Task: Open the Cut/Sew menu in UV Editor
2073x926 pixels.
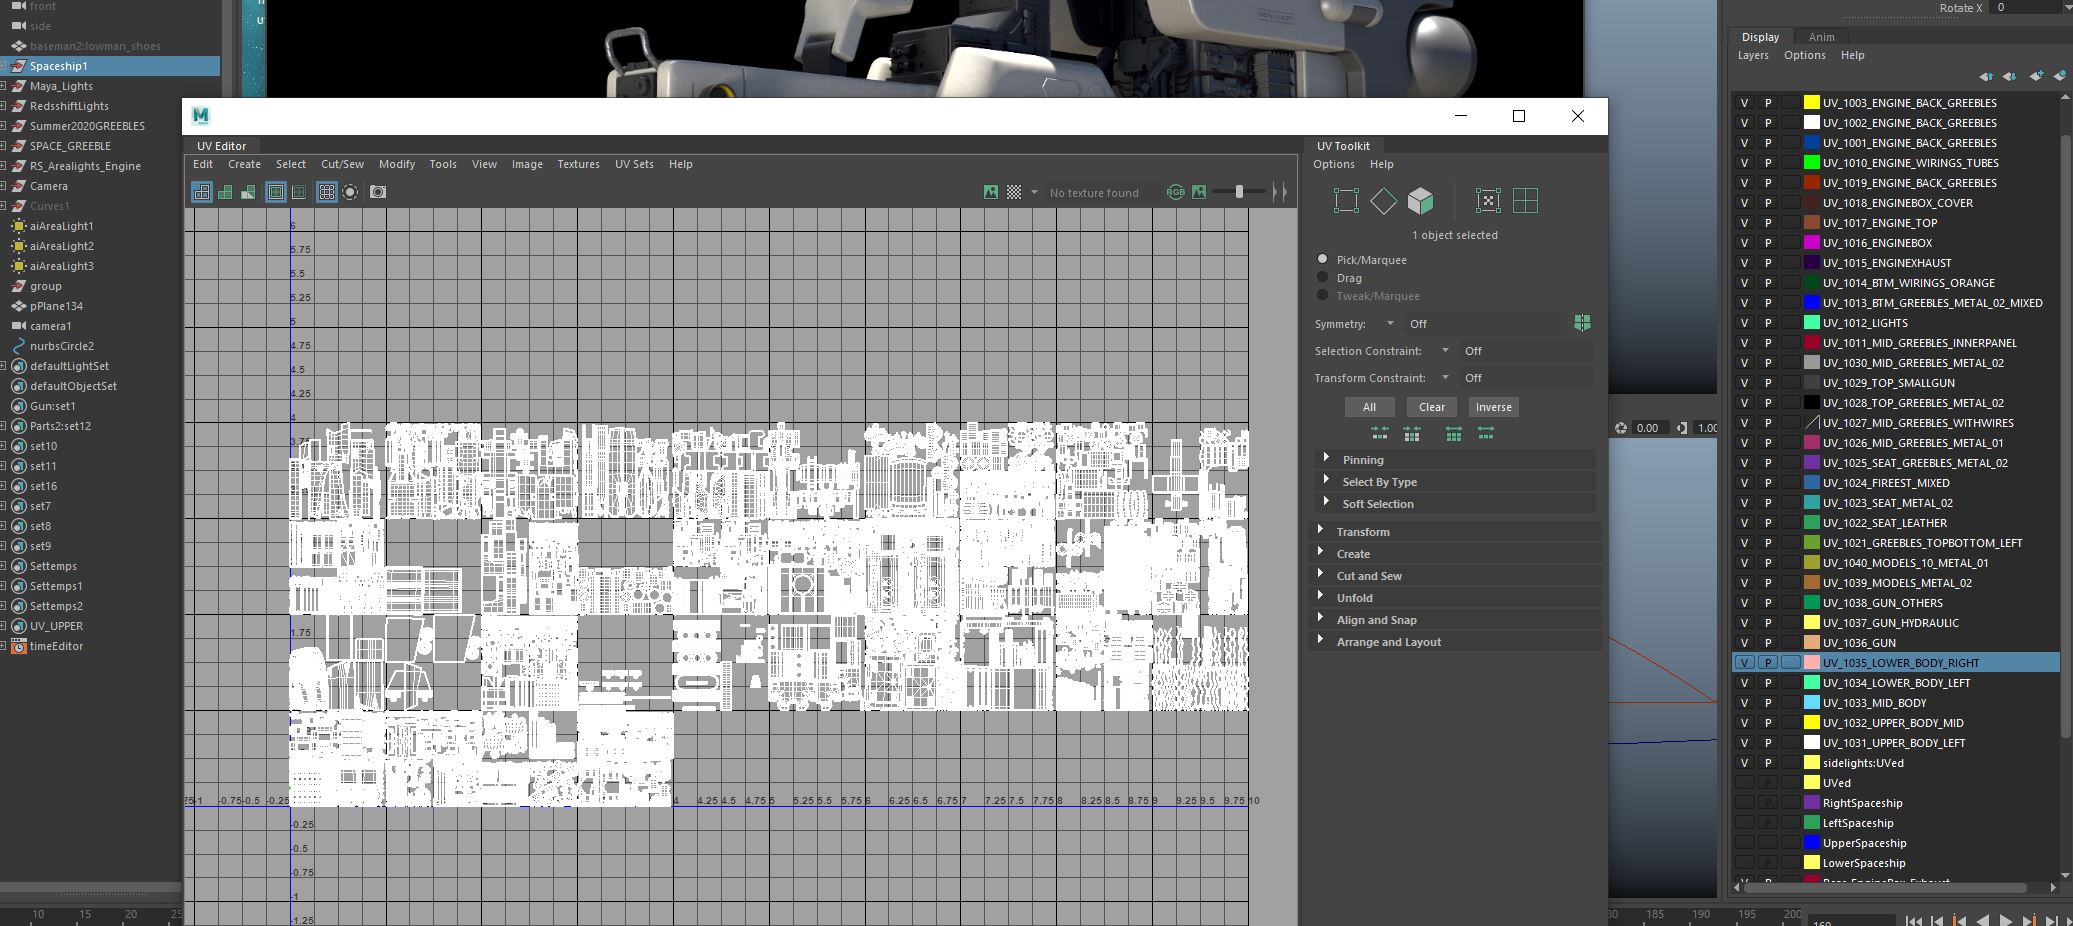Action: click(342, 164)
